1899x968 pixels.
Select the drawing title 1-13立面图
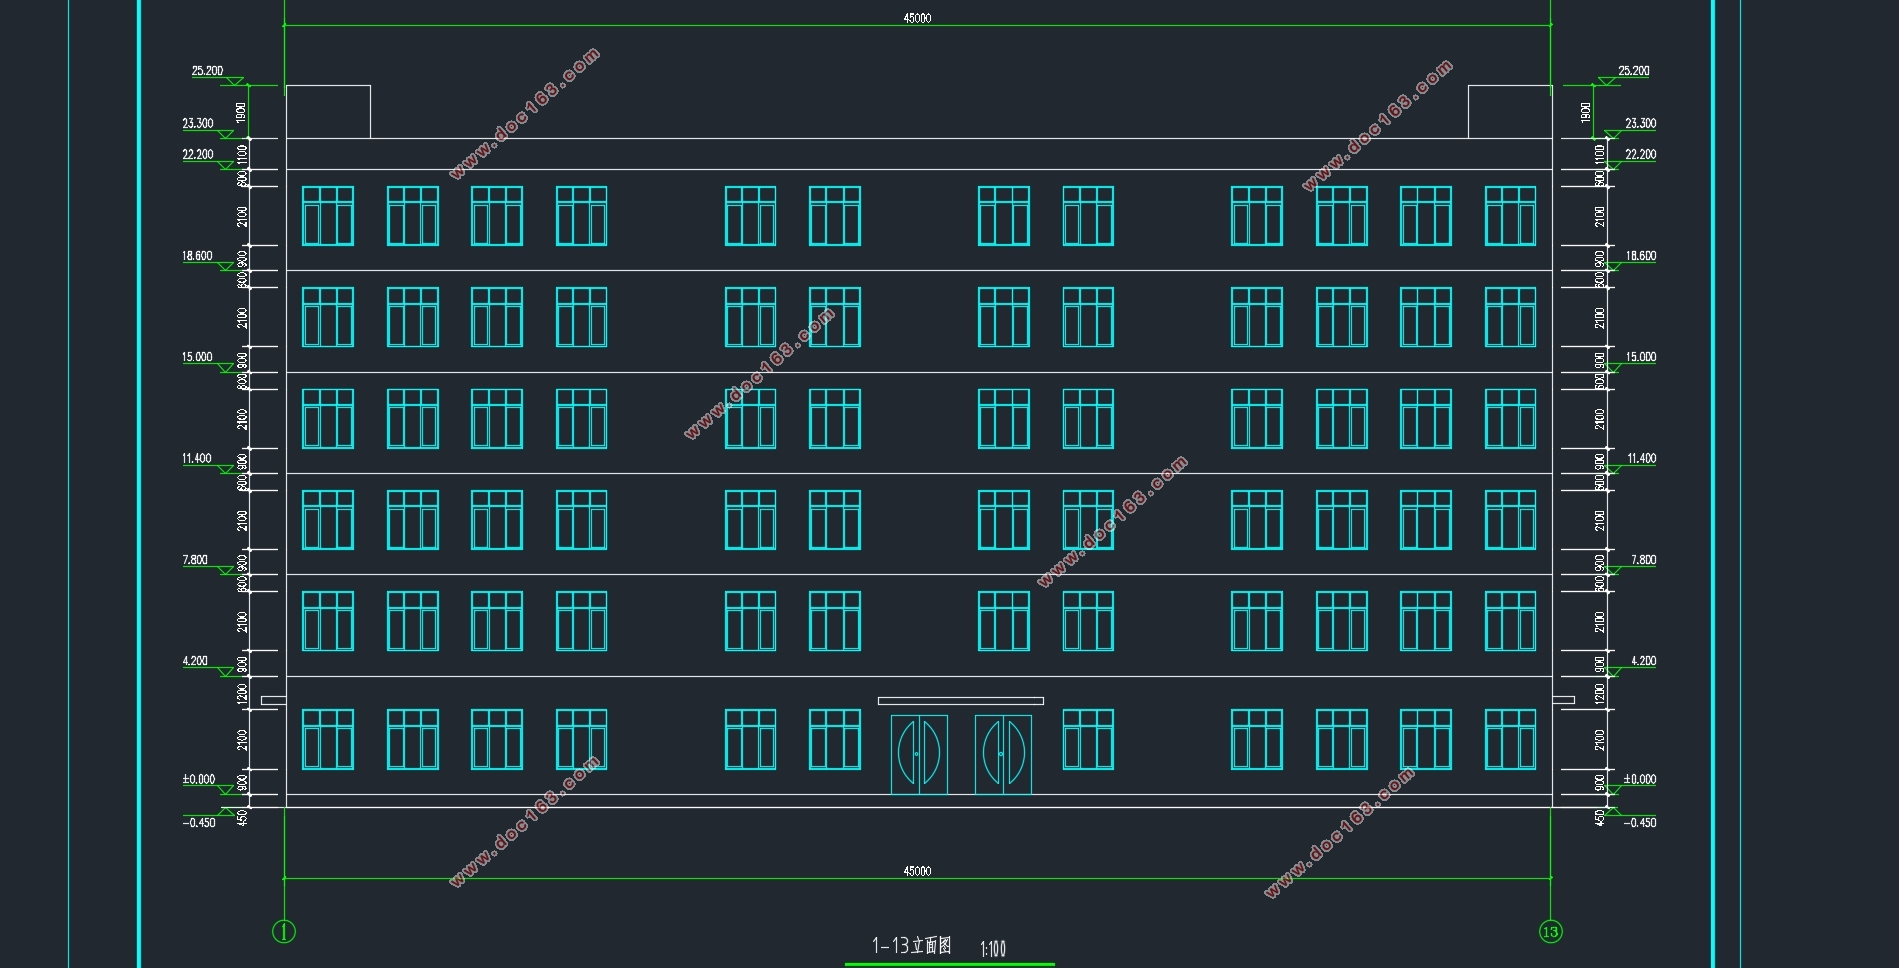click(911, 945)
